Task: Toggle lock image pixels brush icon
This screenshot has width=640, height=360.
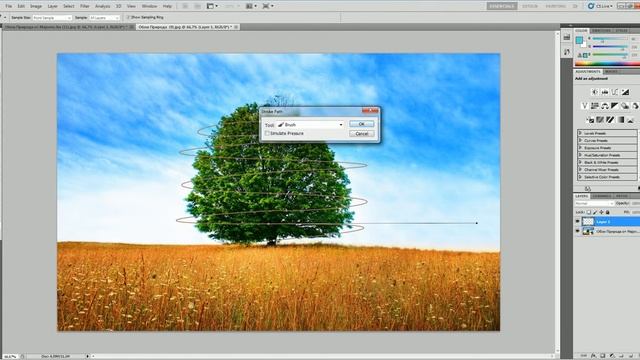Action: click(x=595, y=212)
